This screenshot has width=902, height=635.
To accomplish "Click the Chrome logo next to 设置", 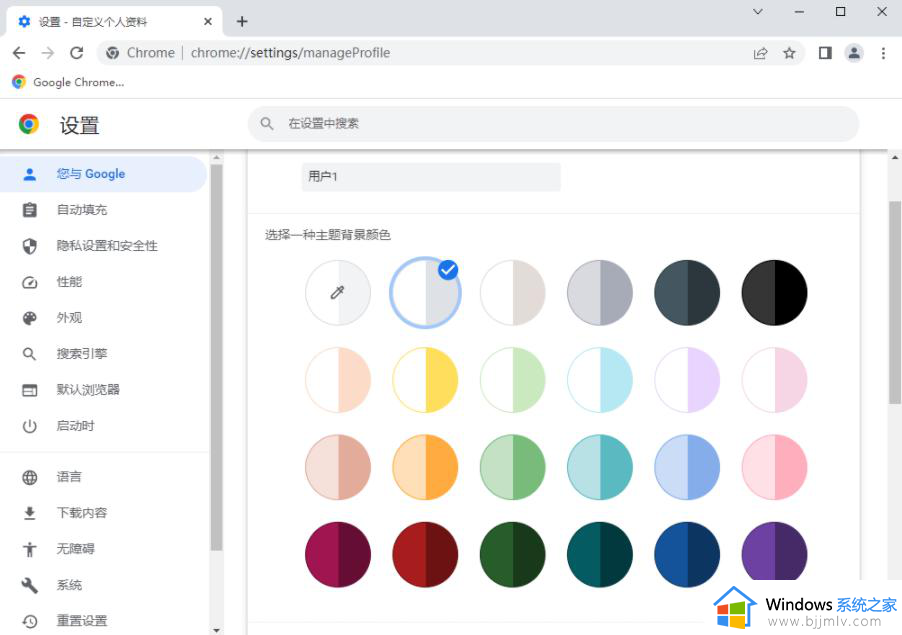I will (x=29, y=124).
